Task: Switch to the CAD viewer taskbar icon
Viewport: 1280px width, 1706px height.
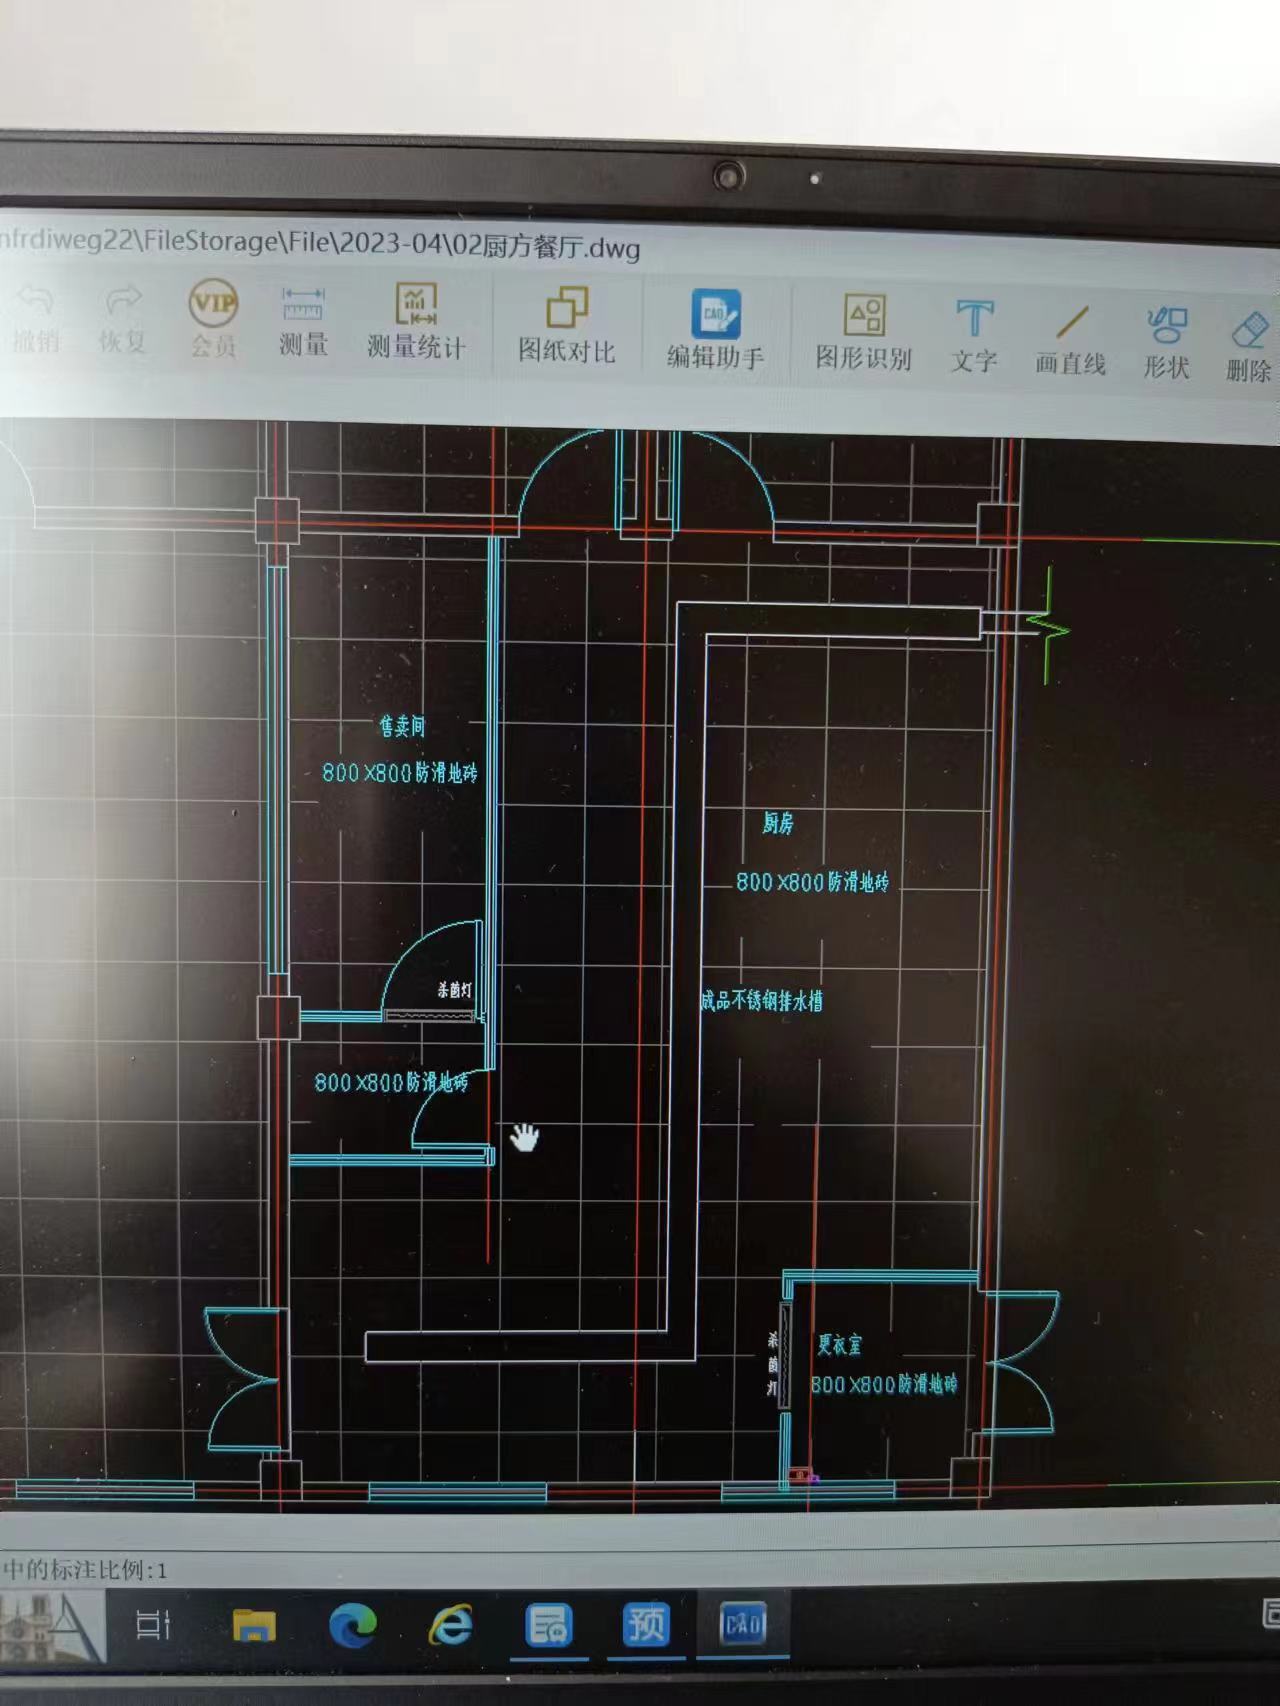Action: pyautogui.click(x=742, y=1625)
